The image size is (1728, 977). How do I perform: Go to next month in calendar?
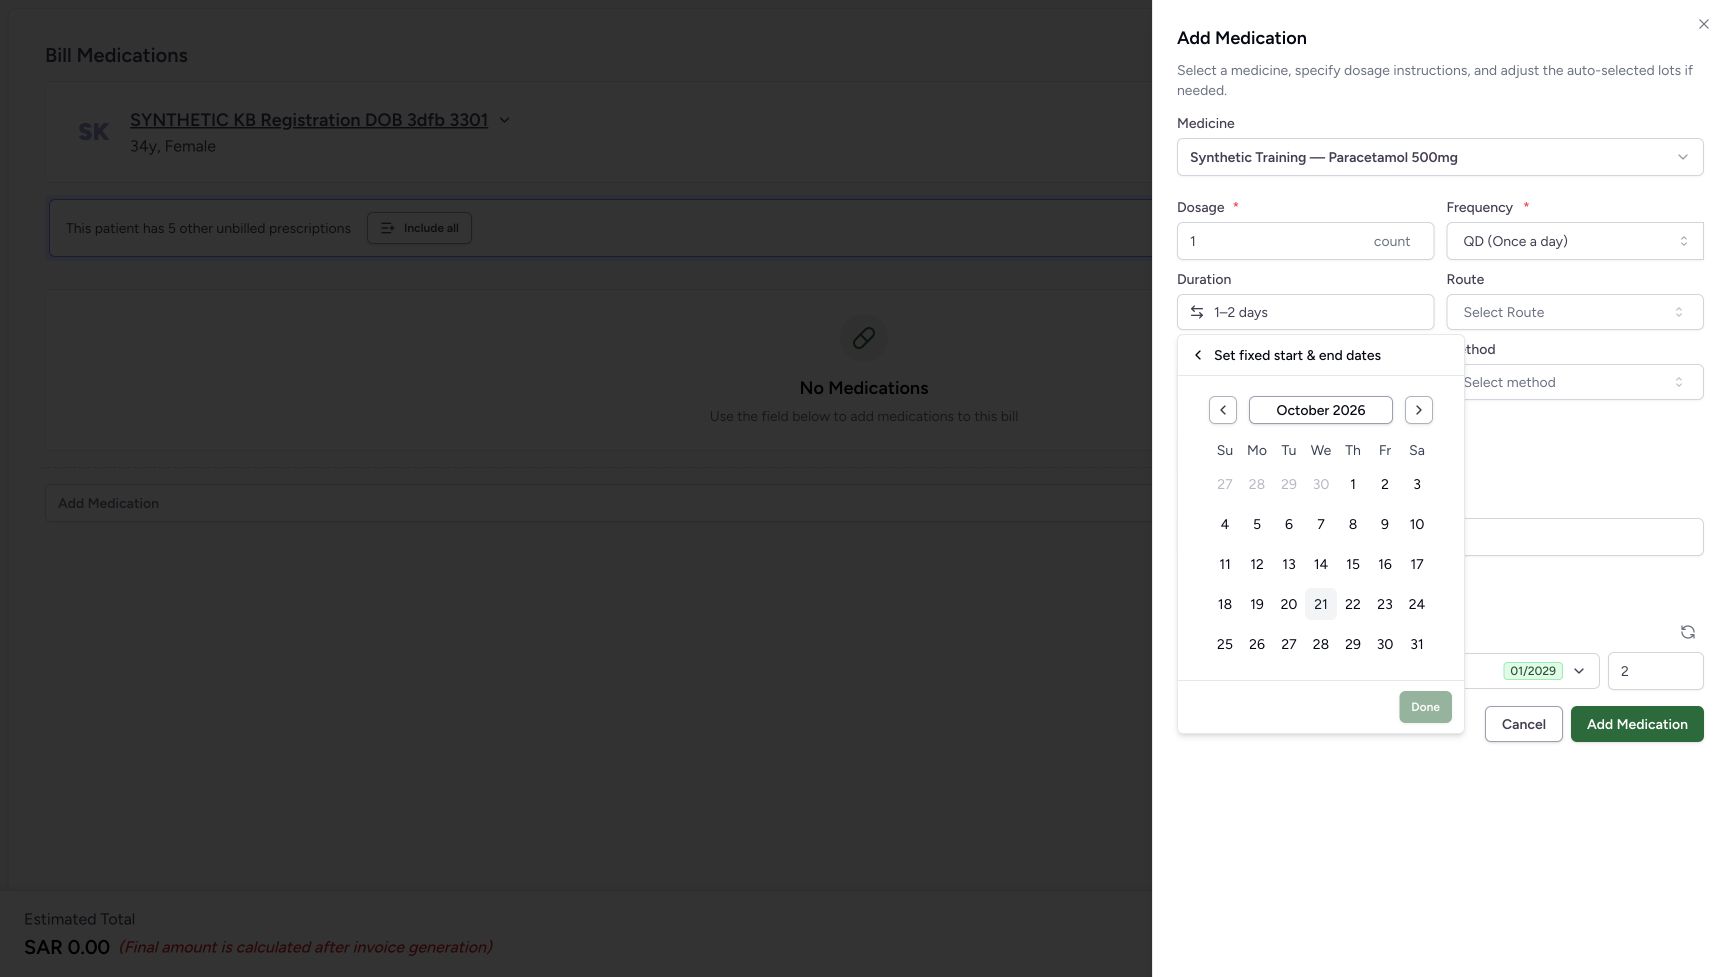1418,410
